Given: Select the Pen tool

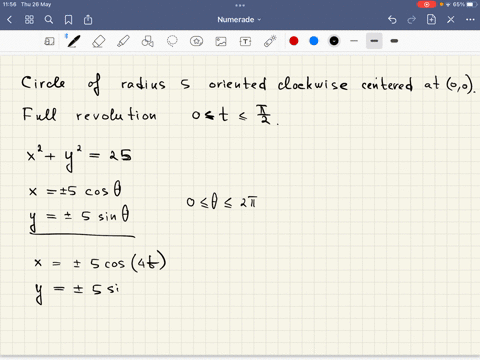Looking at the screenshot, I should click(73, 41).
